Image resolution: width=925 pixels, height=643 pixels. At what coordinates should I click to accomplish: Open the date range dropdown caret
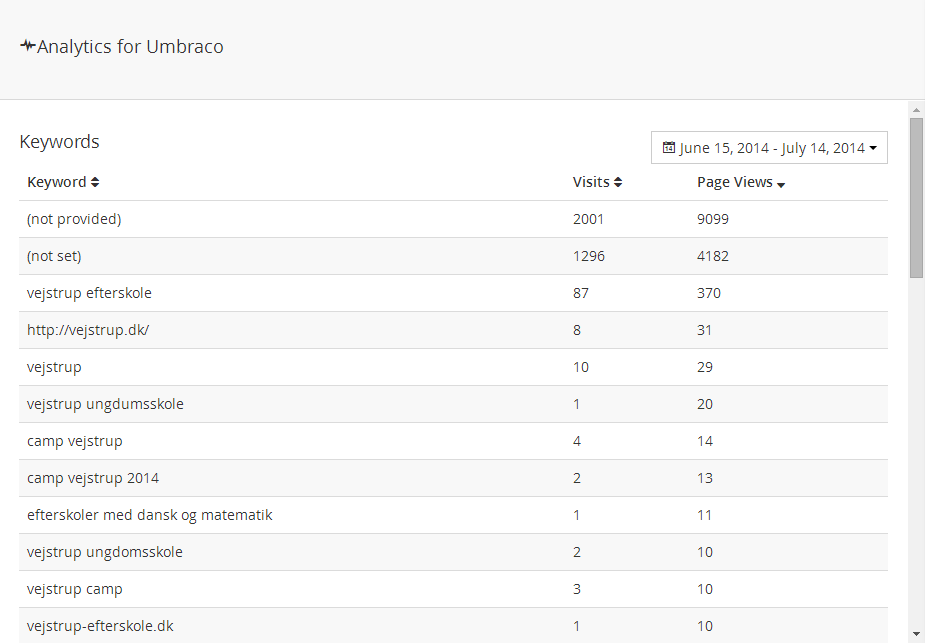click(873, 149)
